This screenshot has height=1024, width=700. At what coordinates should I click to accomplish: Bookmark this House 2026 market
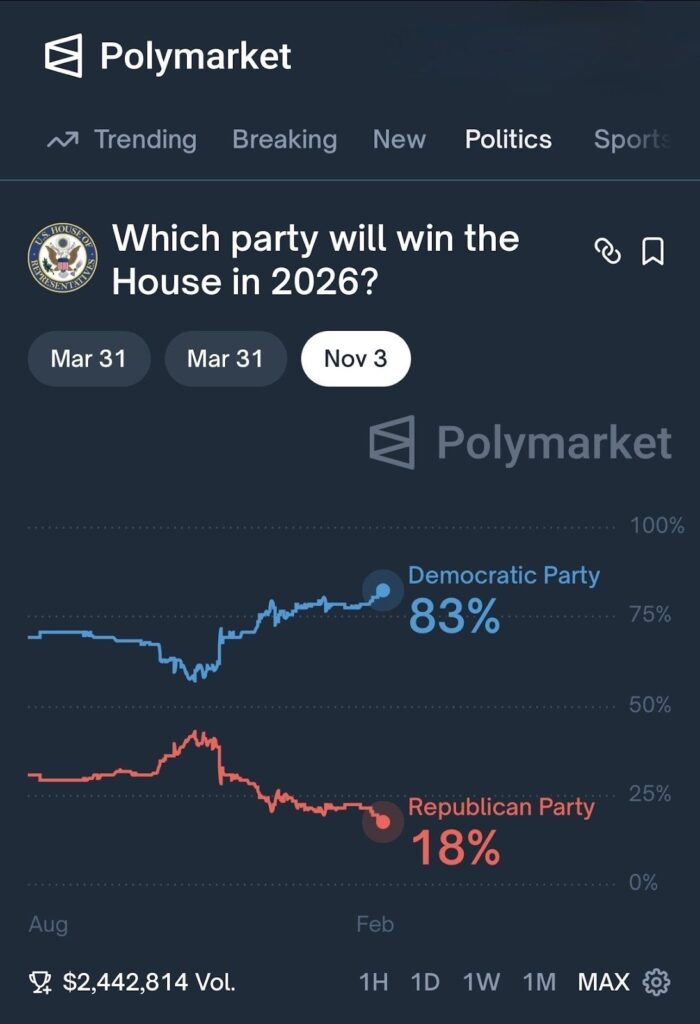pyautogui.click(x=652, y=252)
